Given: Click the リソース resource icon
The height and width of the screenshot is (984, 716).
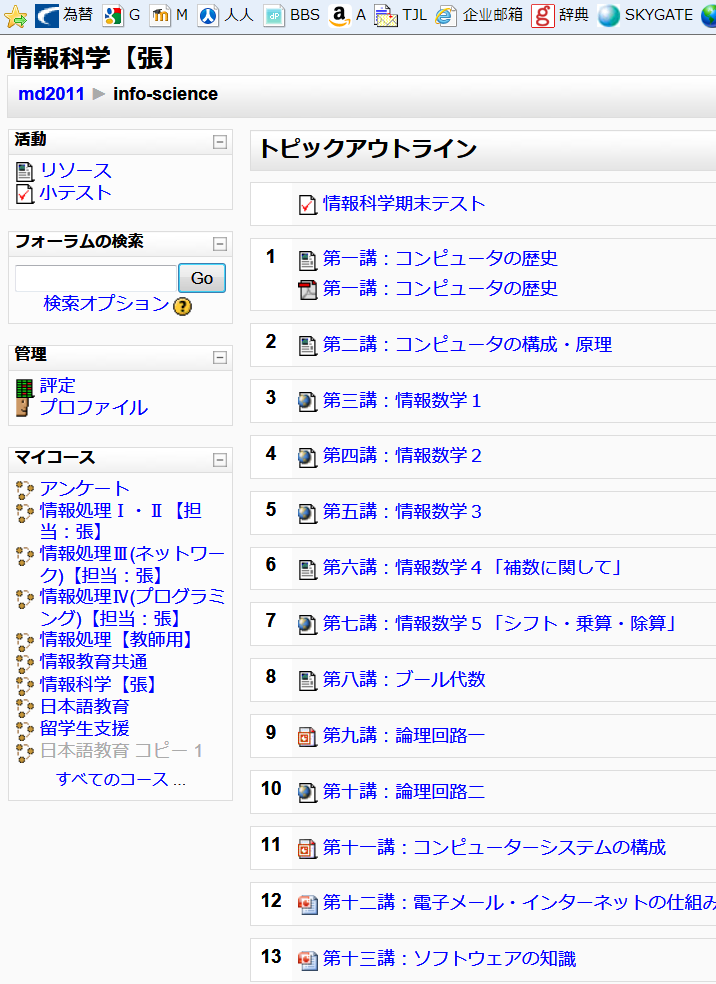Looking at the screenshot, I should 24,171.
